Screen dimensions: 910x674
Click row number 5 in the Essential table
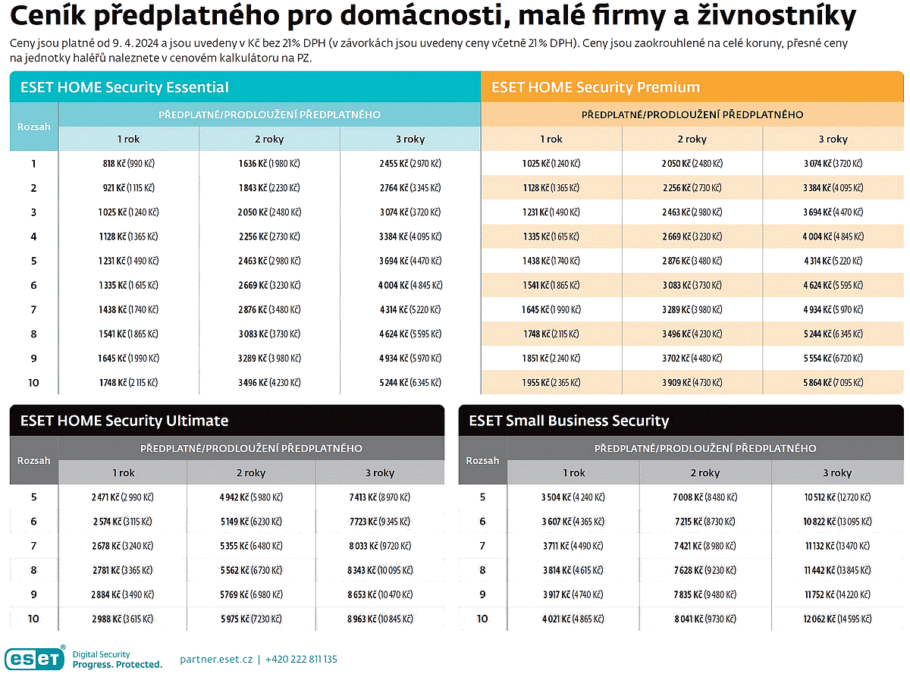(34, 261)
